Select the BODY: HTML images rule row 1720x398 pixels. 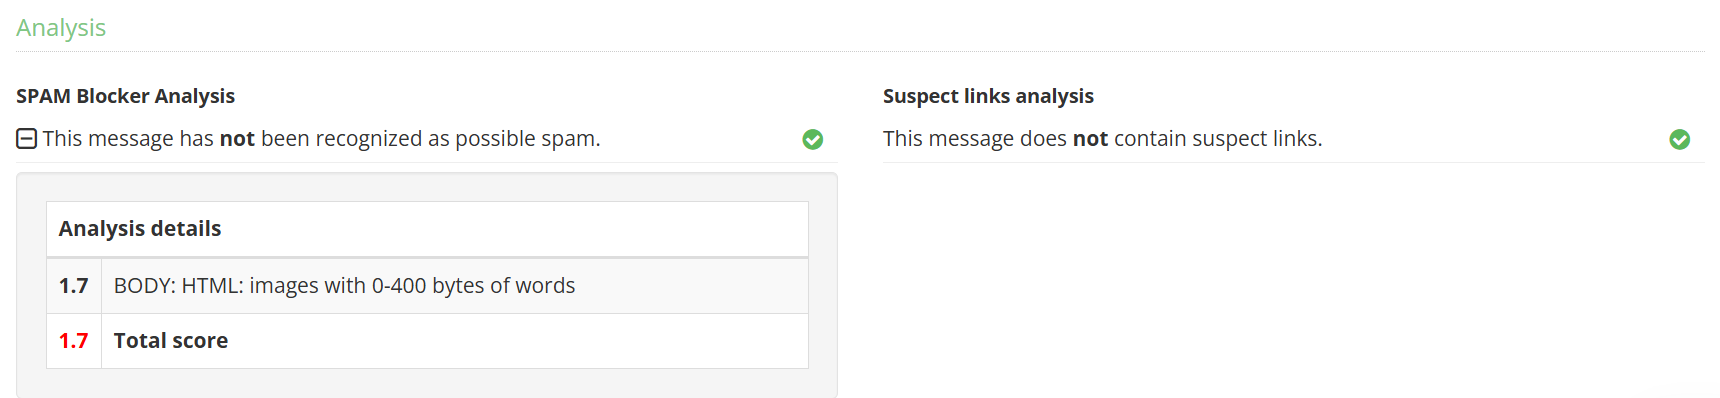pos(427,286)
